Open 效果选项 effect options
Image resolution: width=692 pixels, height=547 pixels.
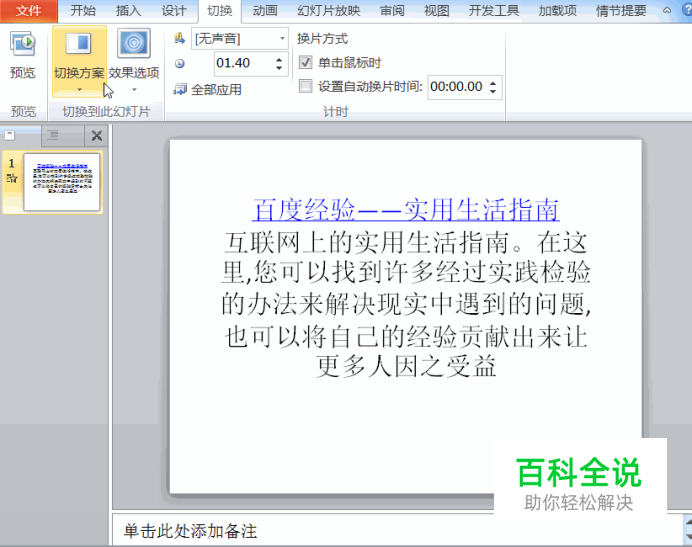(x=134, y=61)
